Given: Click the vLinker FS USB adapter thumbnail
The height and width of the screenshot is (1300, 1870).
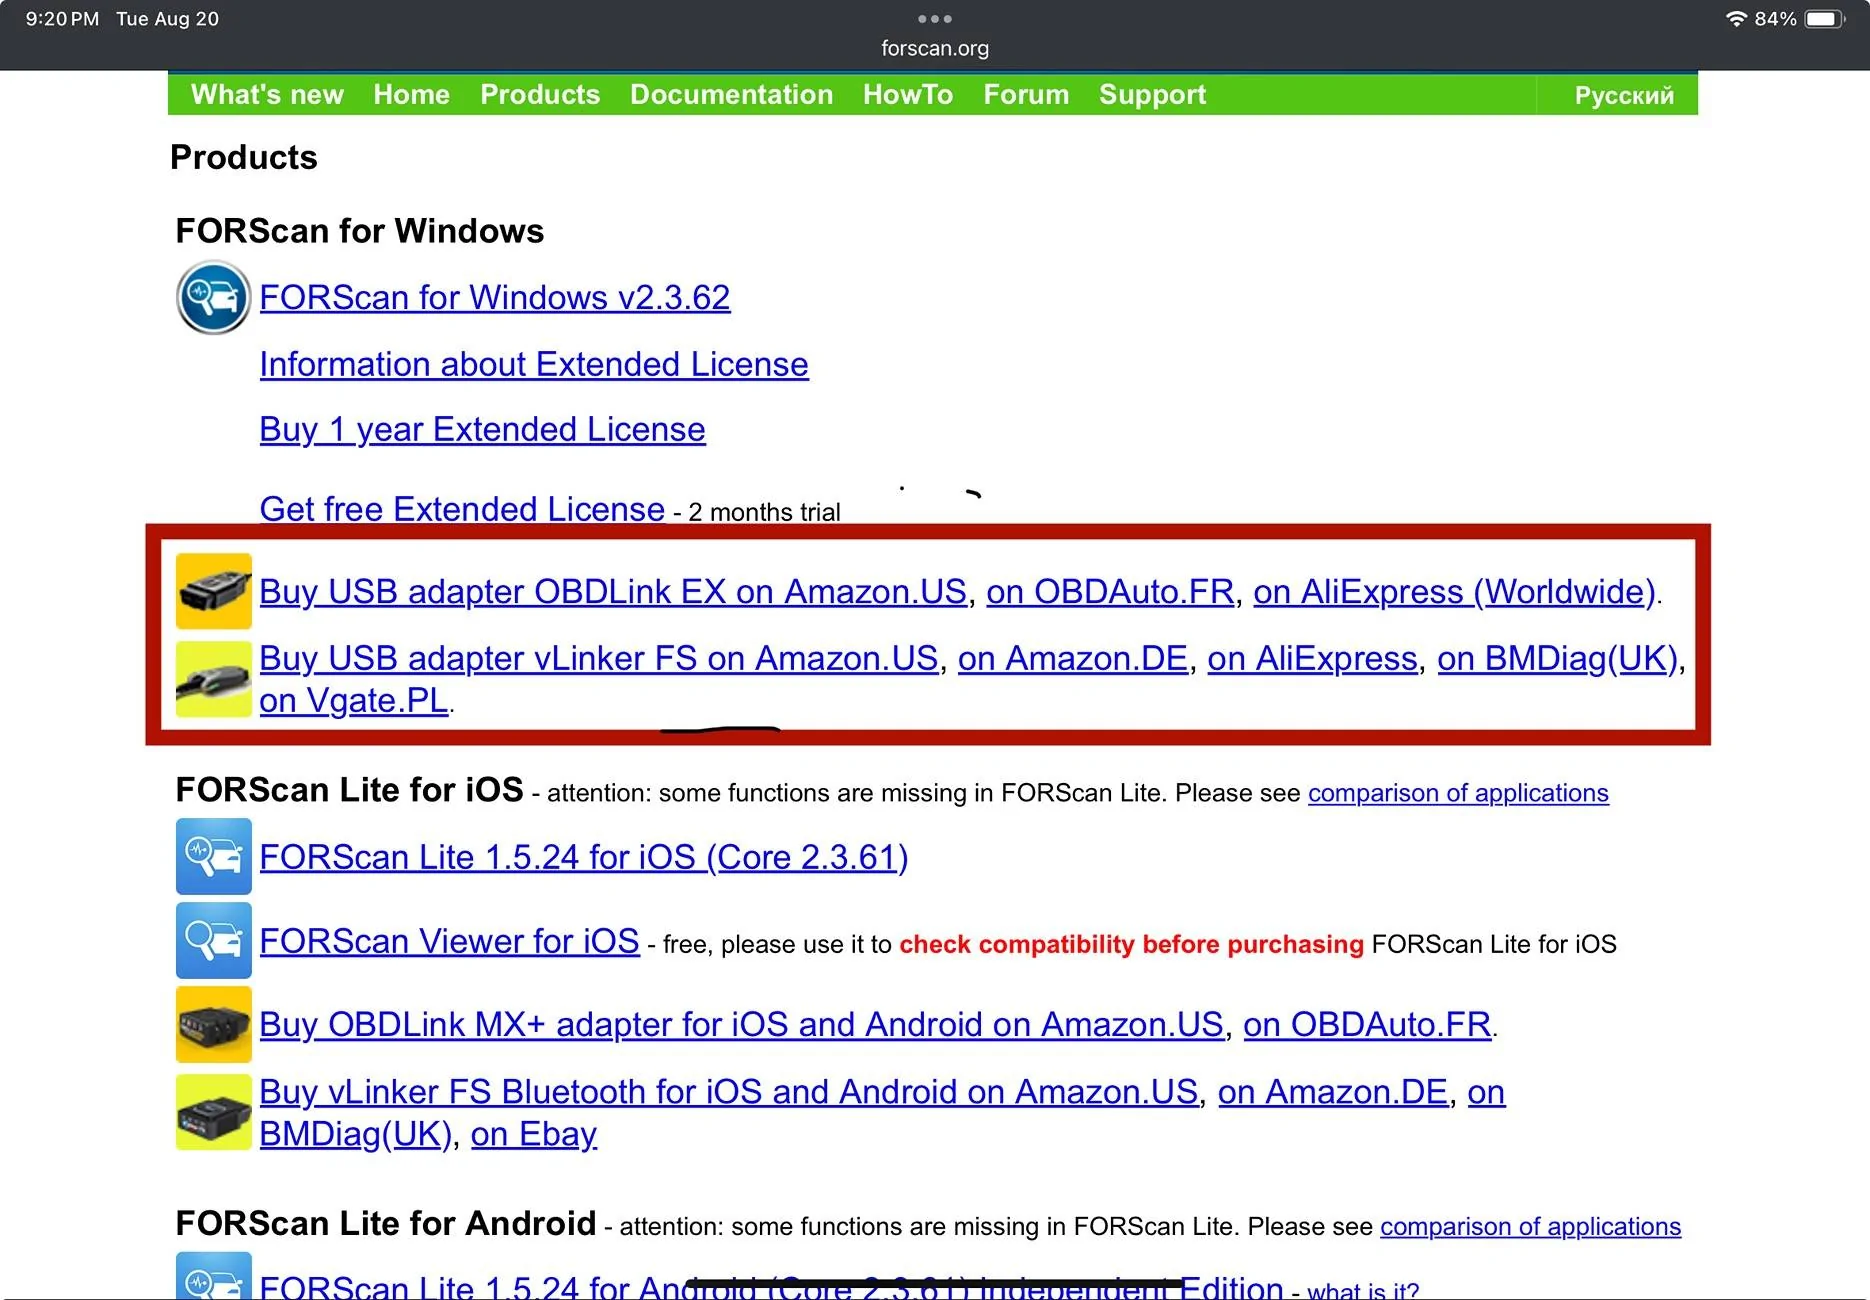Looking at the screenshot, I should (x=213, y=679).
